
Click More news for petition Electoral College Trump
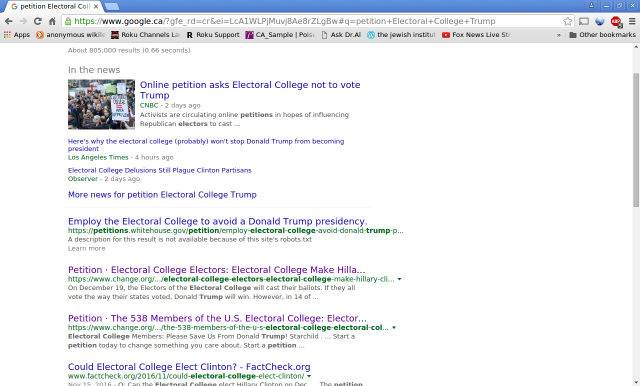[x=162, y=195]
